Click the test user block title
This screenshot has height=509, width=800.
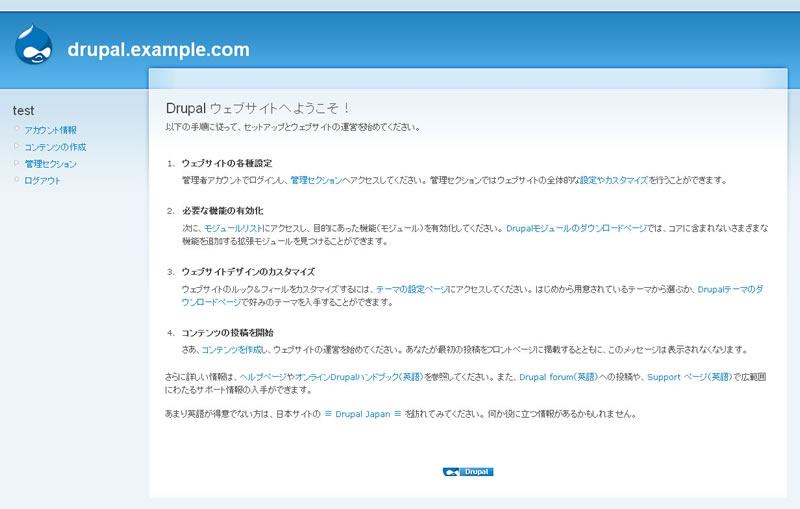[x=23, y=110]
